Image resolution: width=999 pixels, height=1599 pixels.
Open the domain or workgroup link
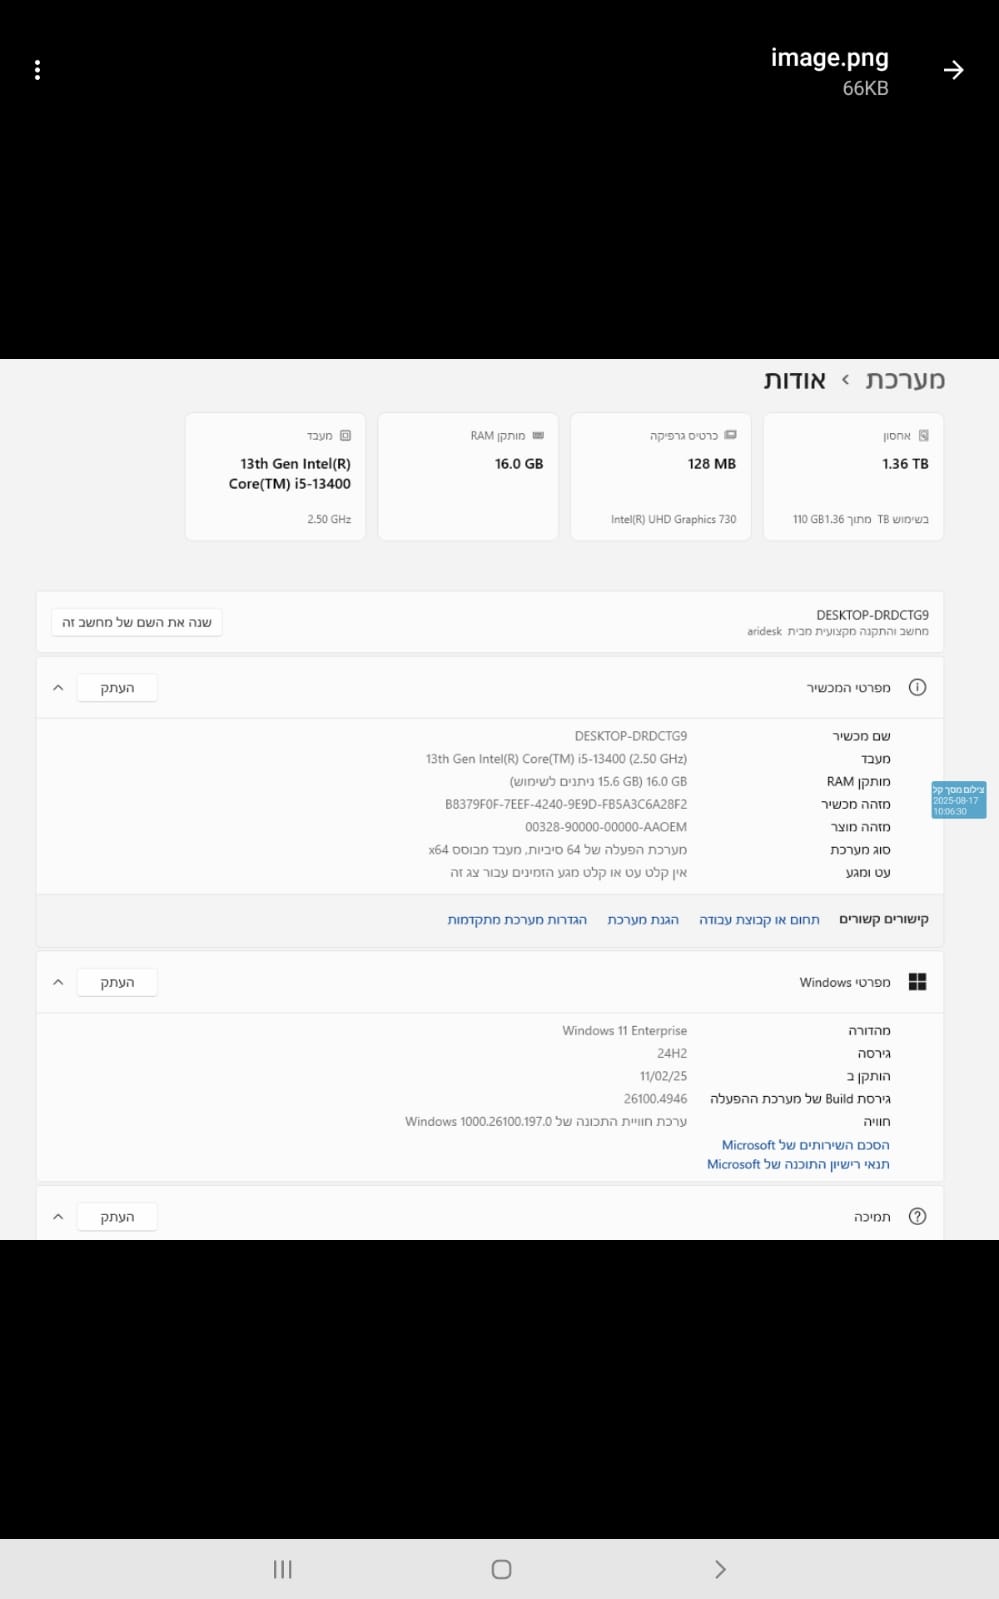click(x=759, y=920)
